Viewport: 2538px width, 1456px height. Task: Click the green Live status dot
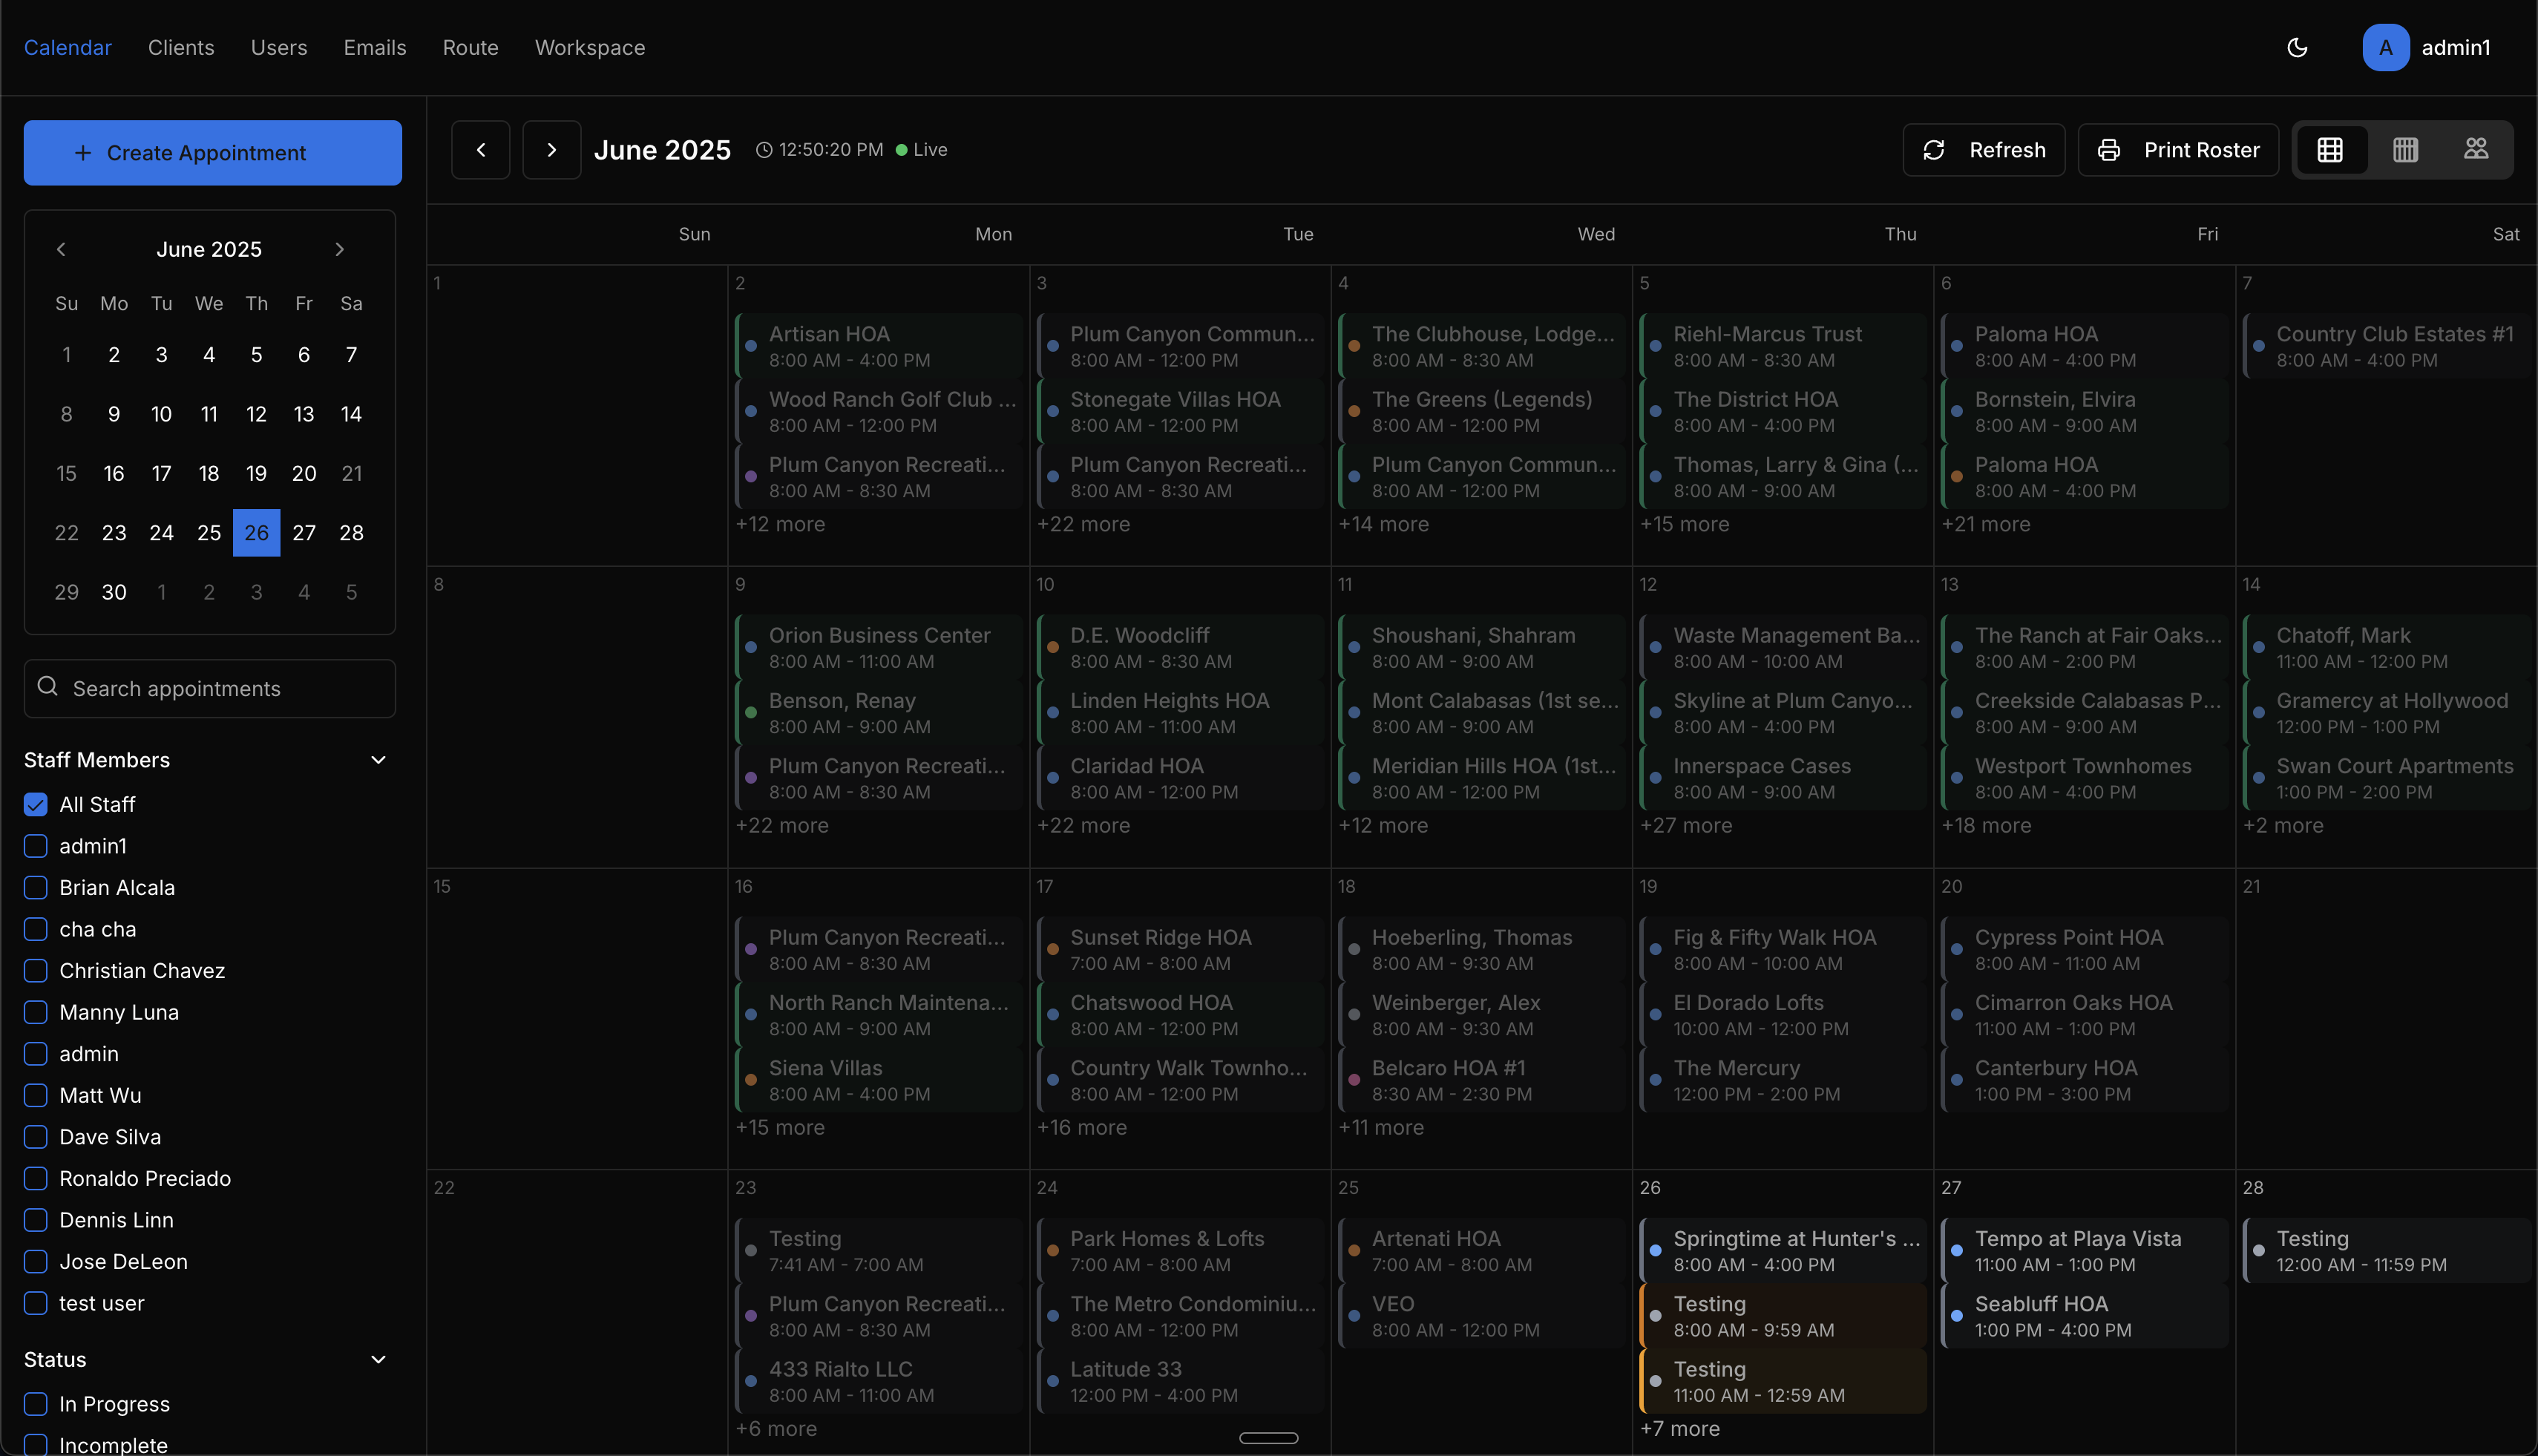pyautogui.click(x=901, y=150)
